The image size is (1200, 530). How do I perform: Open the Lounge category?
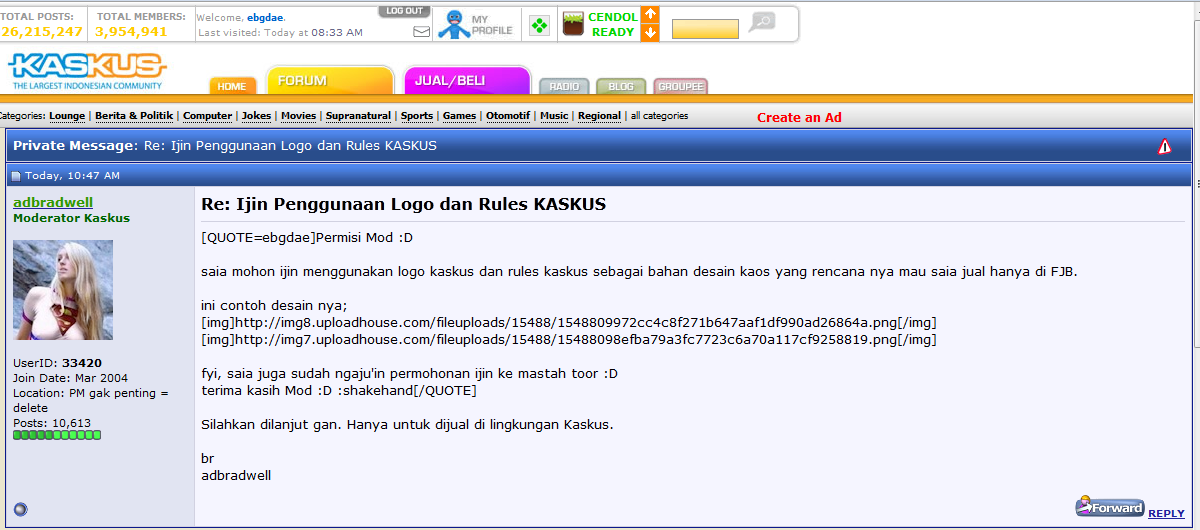(x=67, y=116)
